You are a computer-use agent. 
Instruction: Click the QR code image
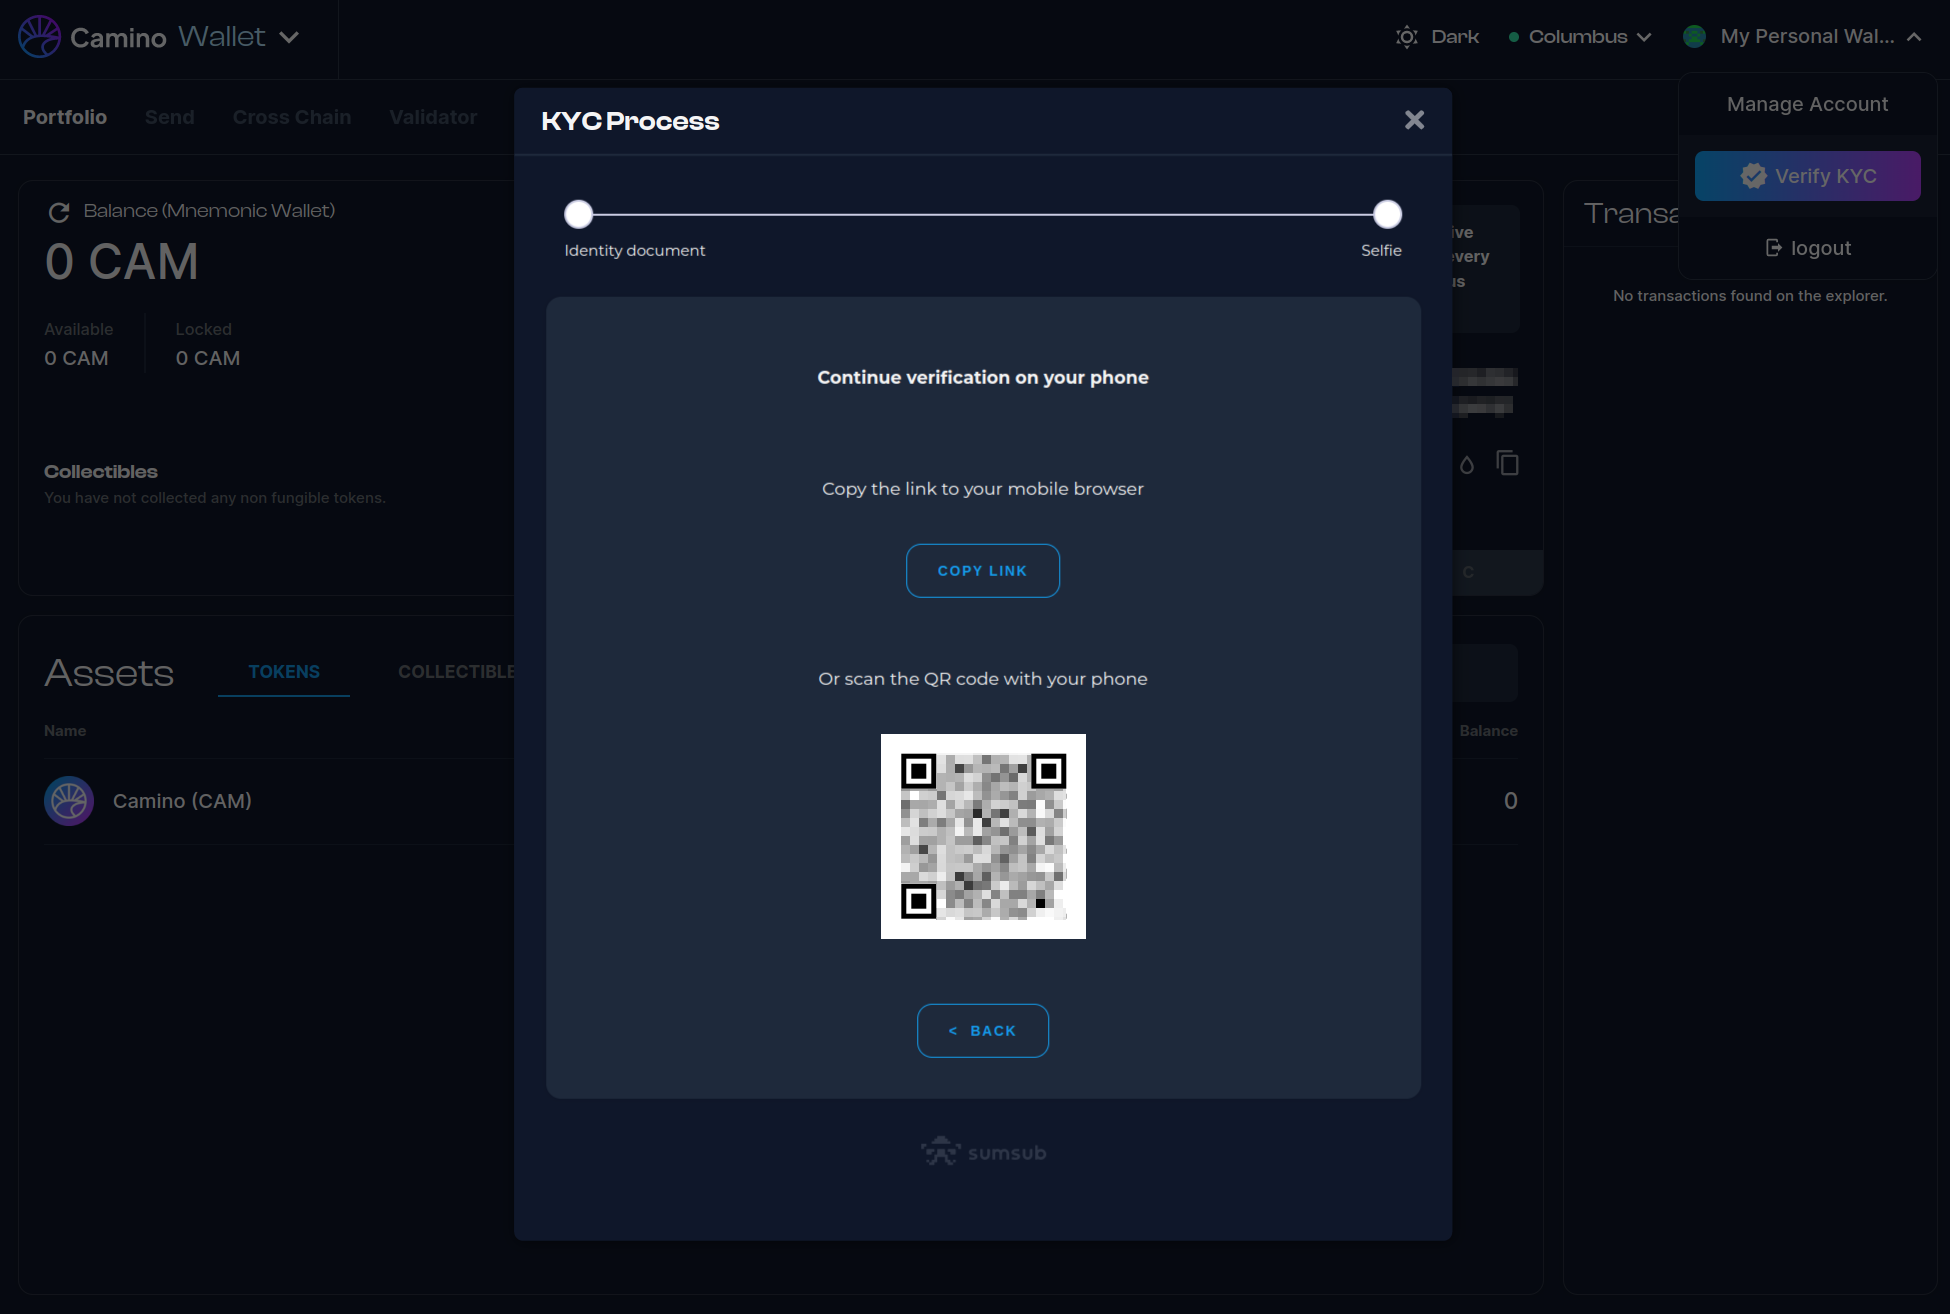983,836
